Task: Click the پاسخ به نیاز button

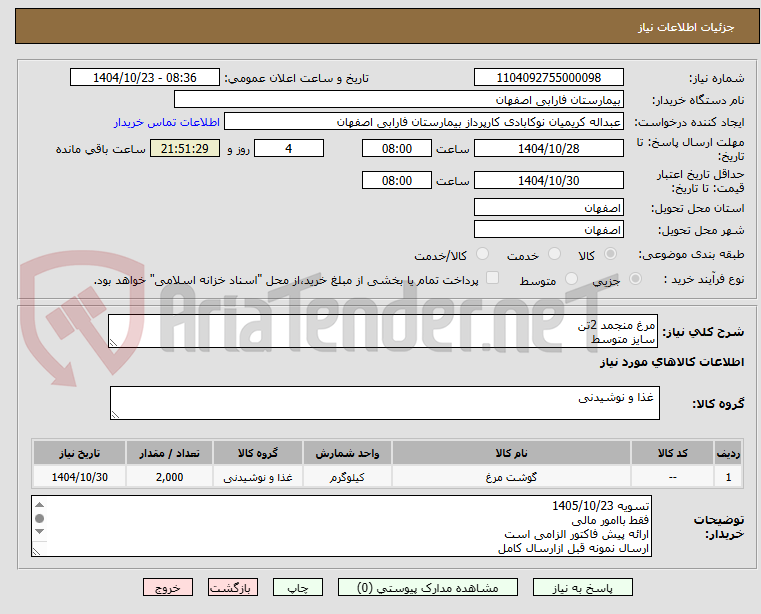Action: 582,587
